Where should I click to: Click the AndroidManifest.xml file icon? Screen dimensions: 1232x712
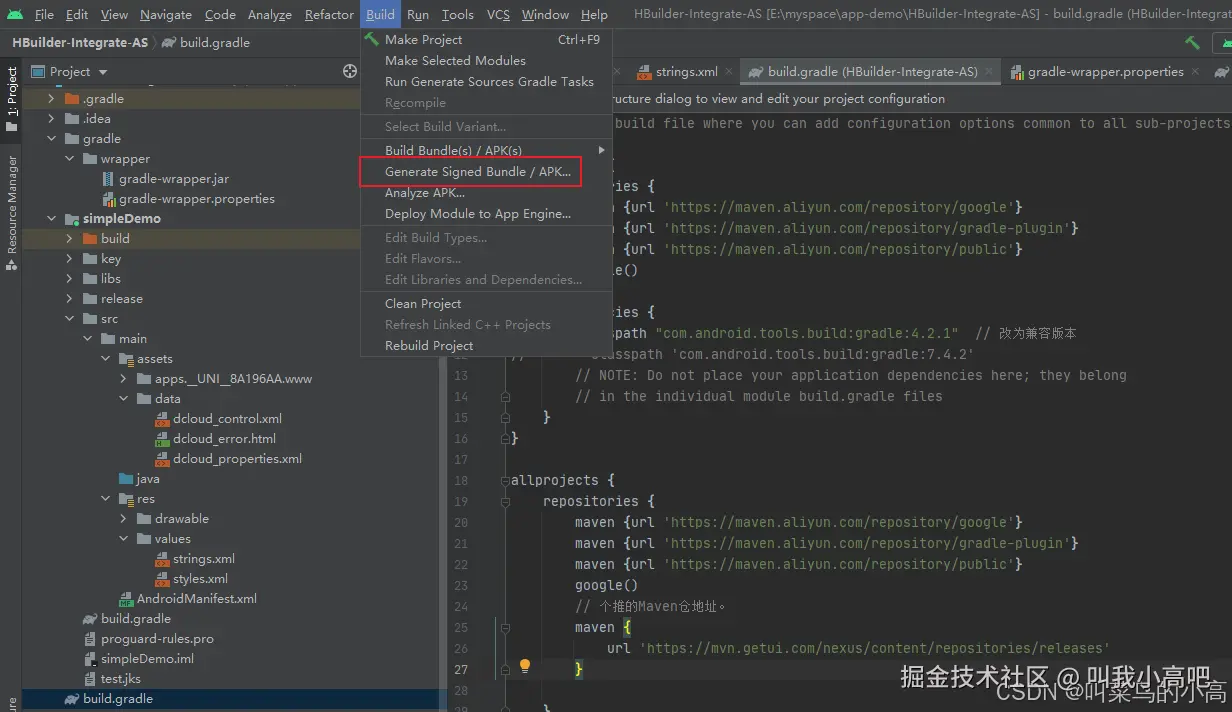[126, 599]
